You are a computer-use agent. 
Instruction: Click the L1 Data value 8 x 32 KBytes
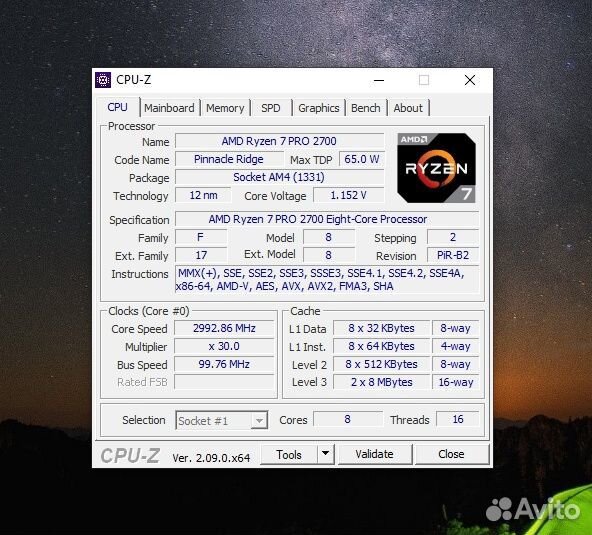click(381, 328)
